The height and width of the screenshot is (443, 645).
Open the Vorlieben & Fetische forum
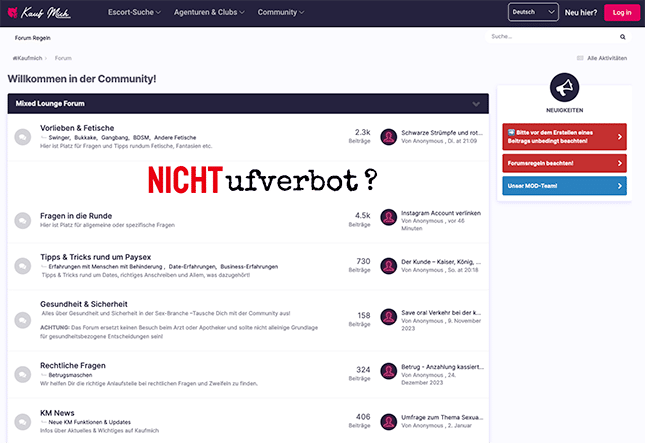click(x=77, y=128)
